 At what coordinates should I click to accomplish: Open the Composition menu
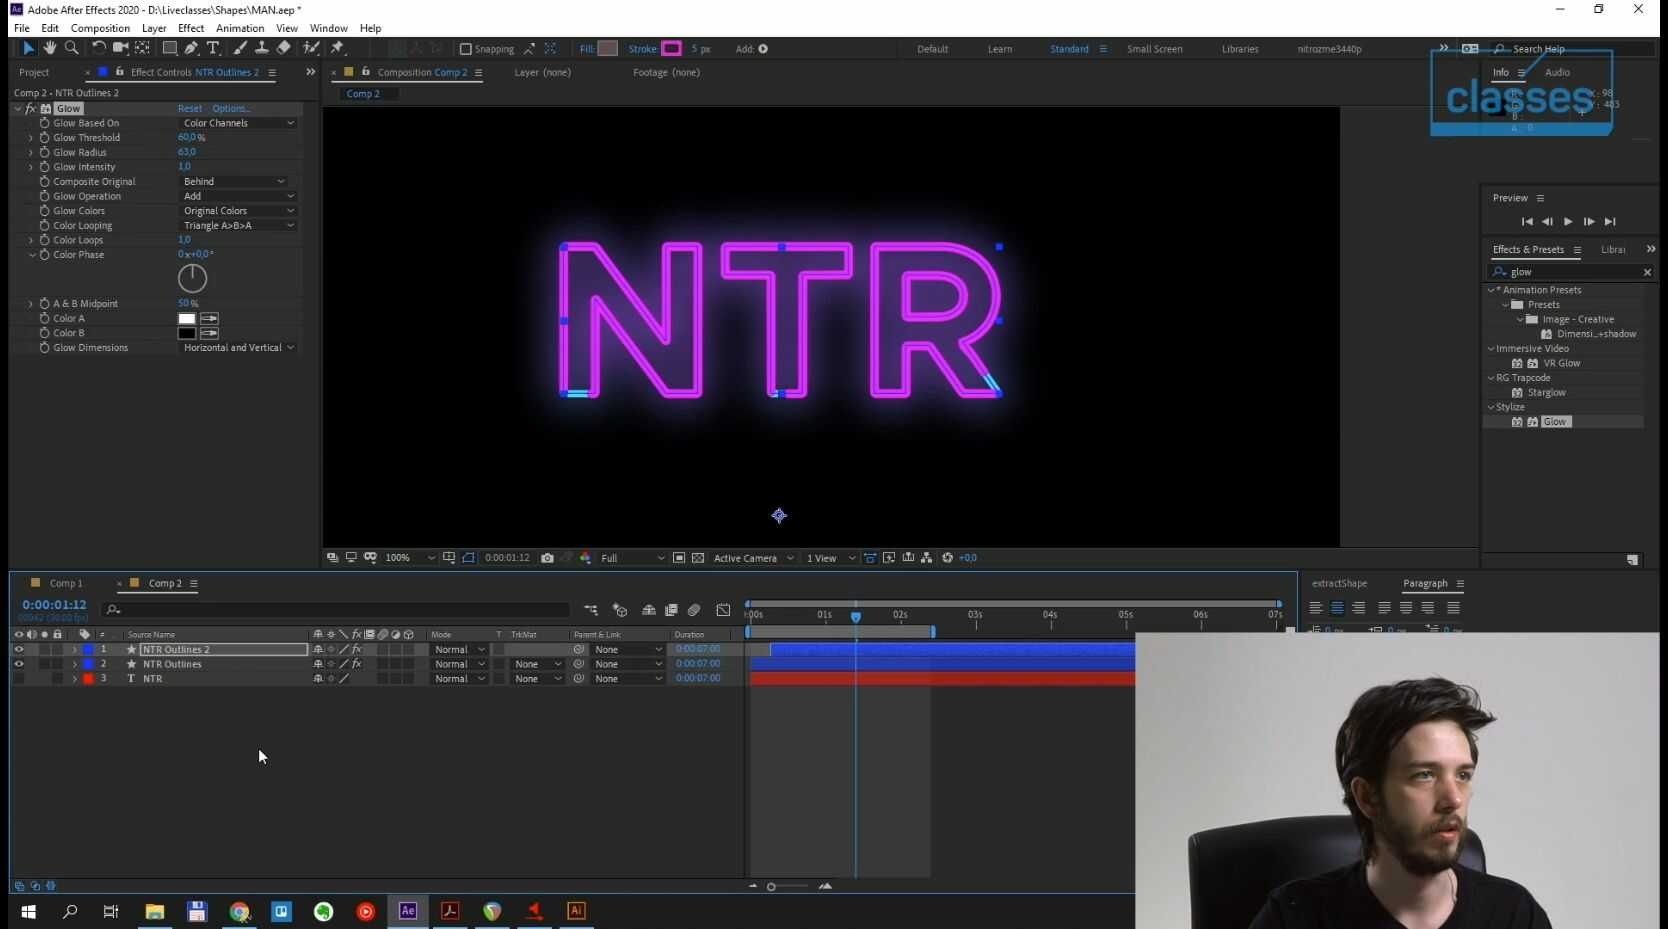point(100,28)
